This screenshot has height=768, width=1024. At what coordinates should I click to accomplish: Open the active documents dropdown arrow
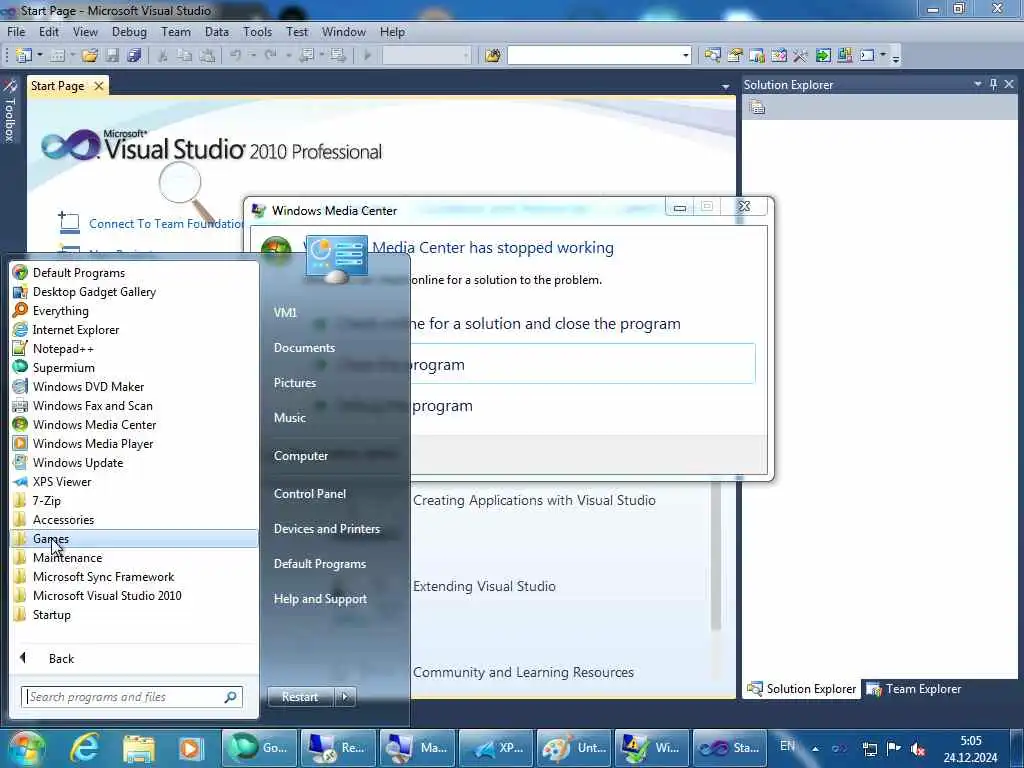[x=725, y=87]
